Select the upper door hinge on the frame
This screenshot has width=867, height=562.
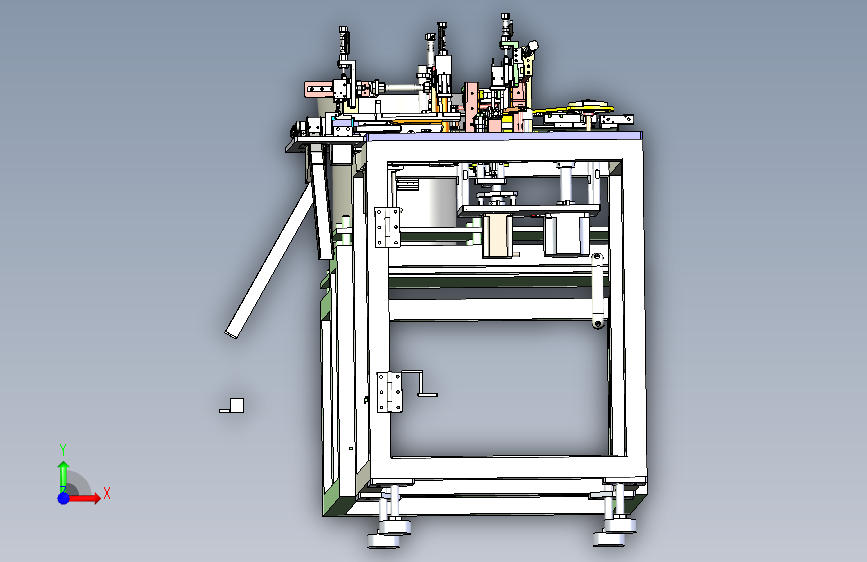[x=388, y=227]
